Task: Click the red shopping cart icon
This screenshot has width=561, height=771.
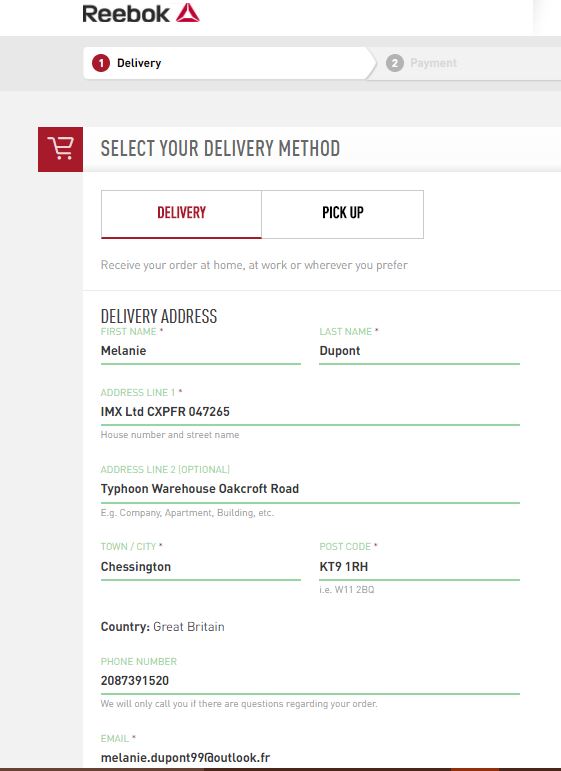Action: coord(60,149)
